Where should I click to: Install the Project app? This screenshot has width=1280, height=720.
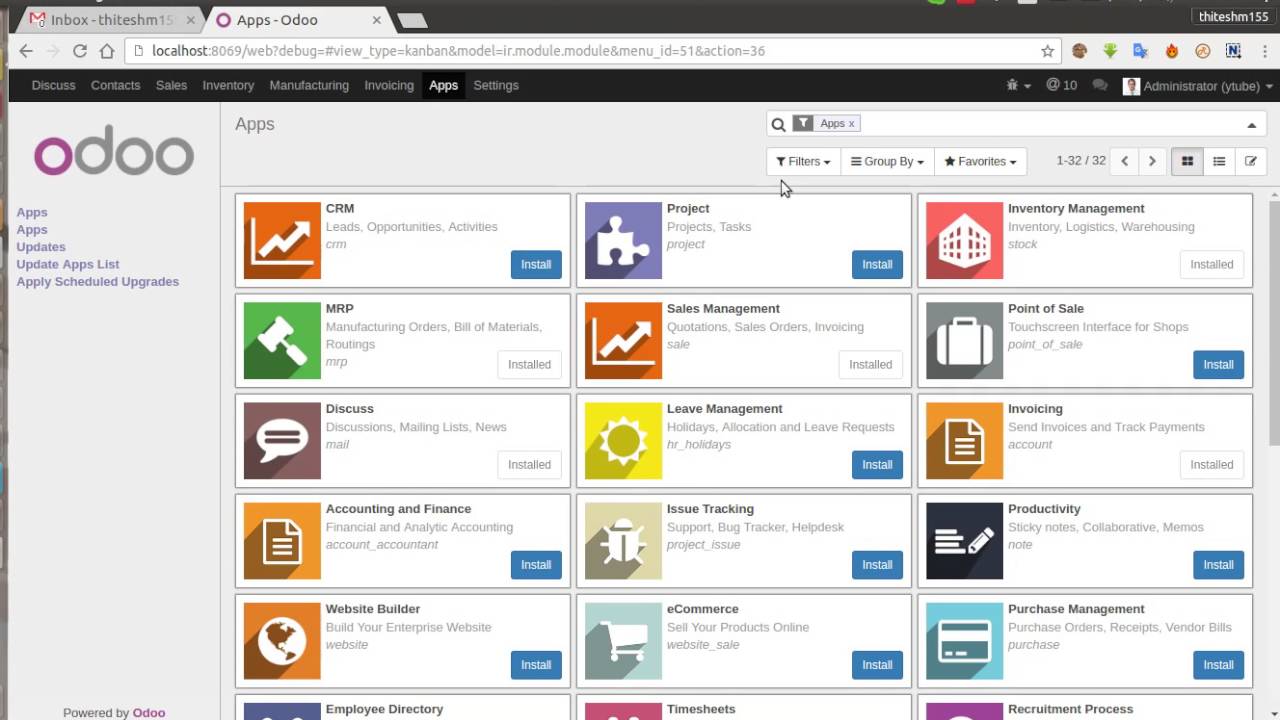[x=877, y=264]
